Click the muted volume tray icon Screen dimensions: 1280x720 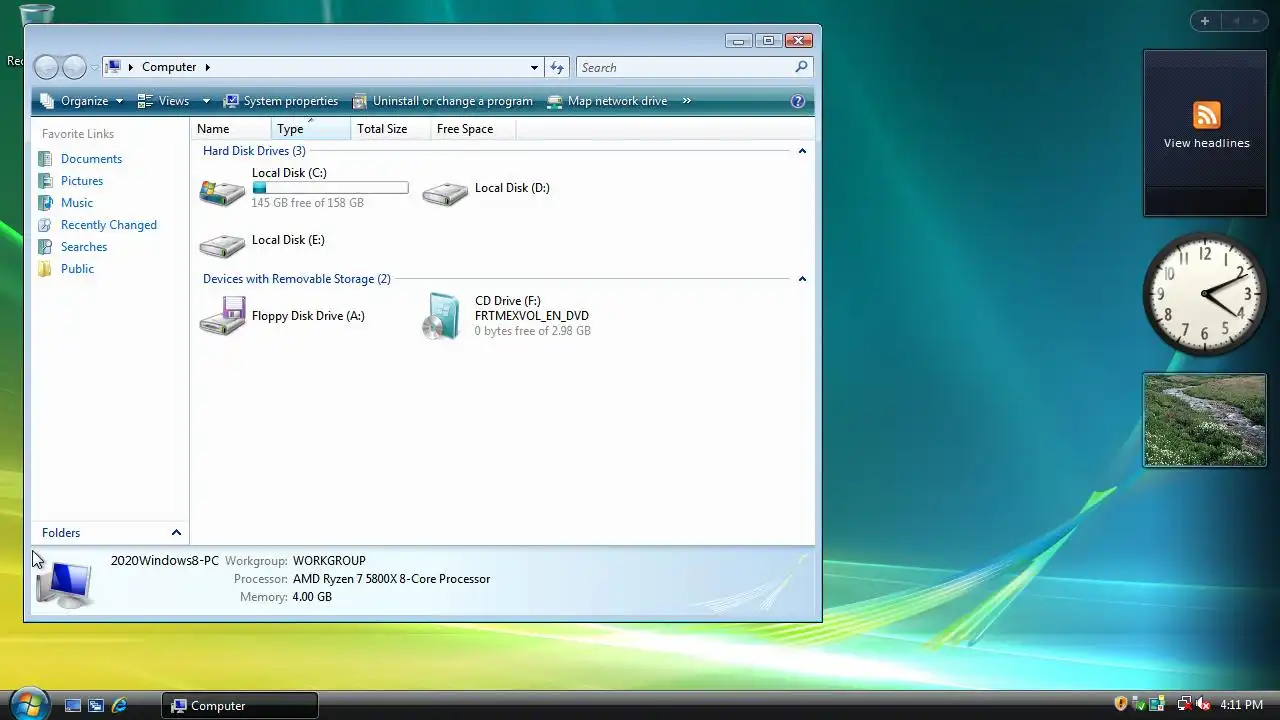tap(1203, 704)
